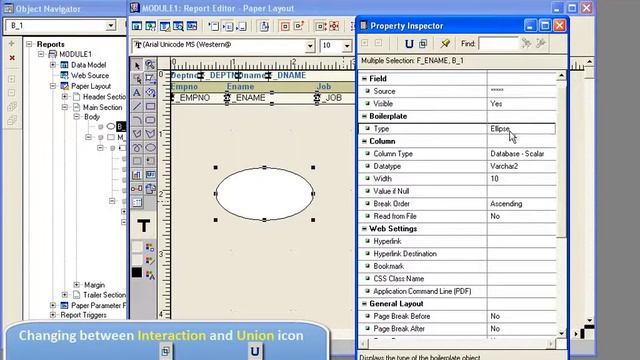Image resolution: width=640 pixels, height=360 pixels.
Task: Collapse the Column property group
Action: coord(364,141)
